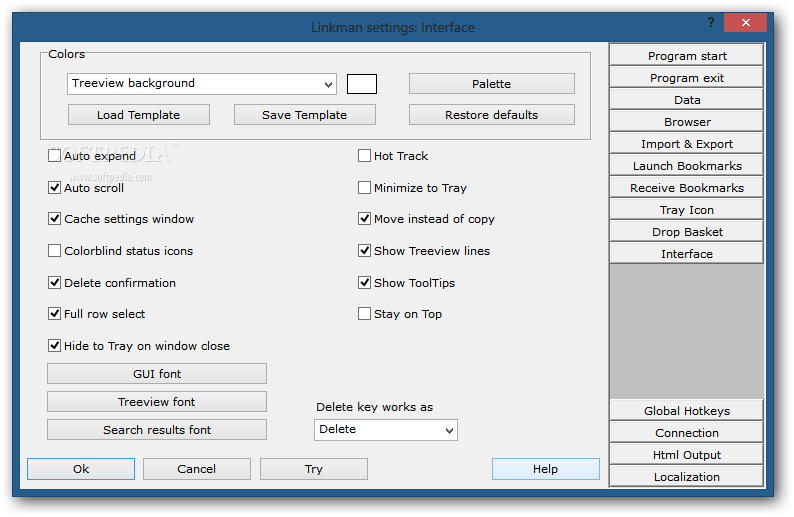Switch to the Program exit section

point(687,77)
